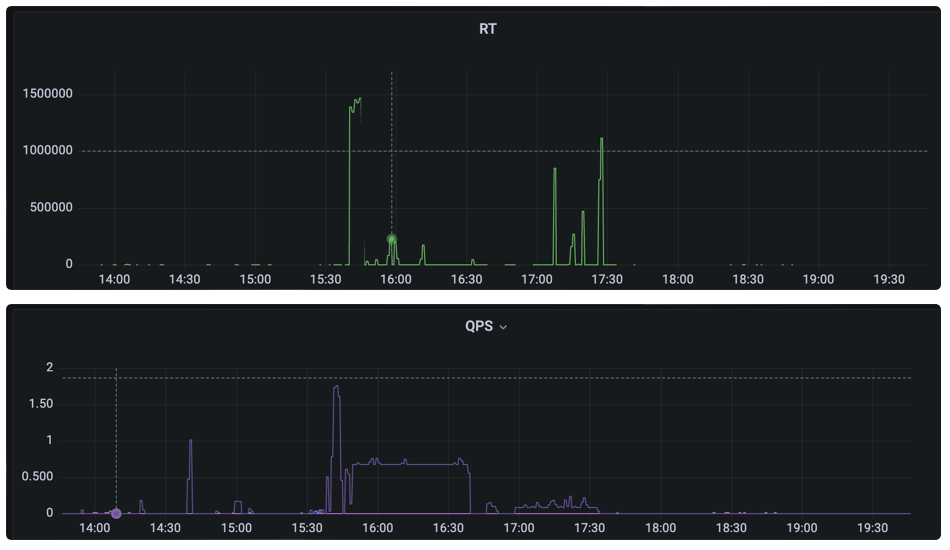The height and width of the screenshot is (550, 950).
Task: Click the 1.50 label on QPS y-axis
Action: [41, 404]
